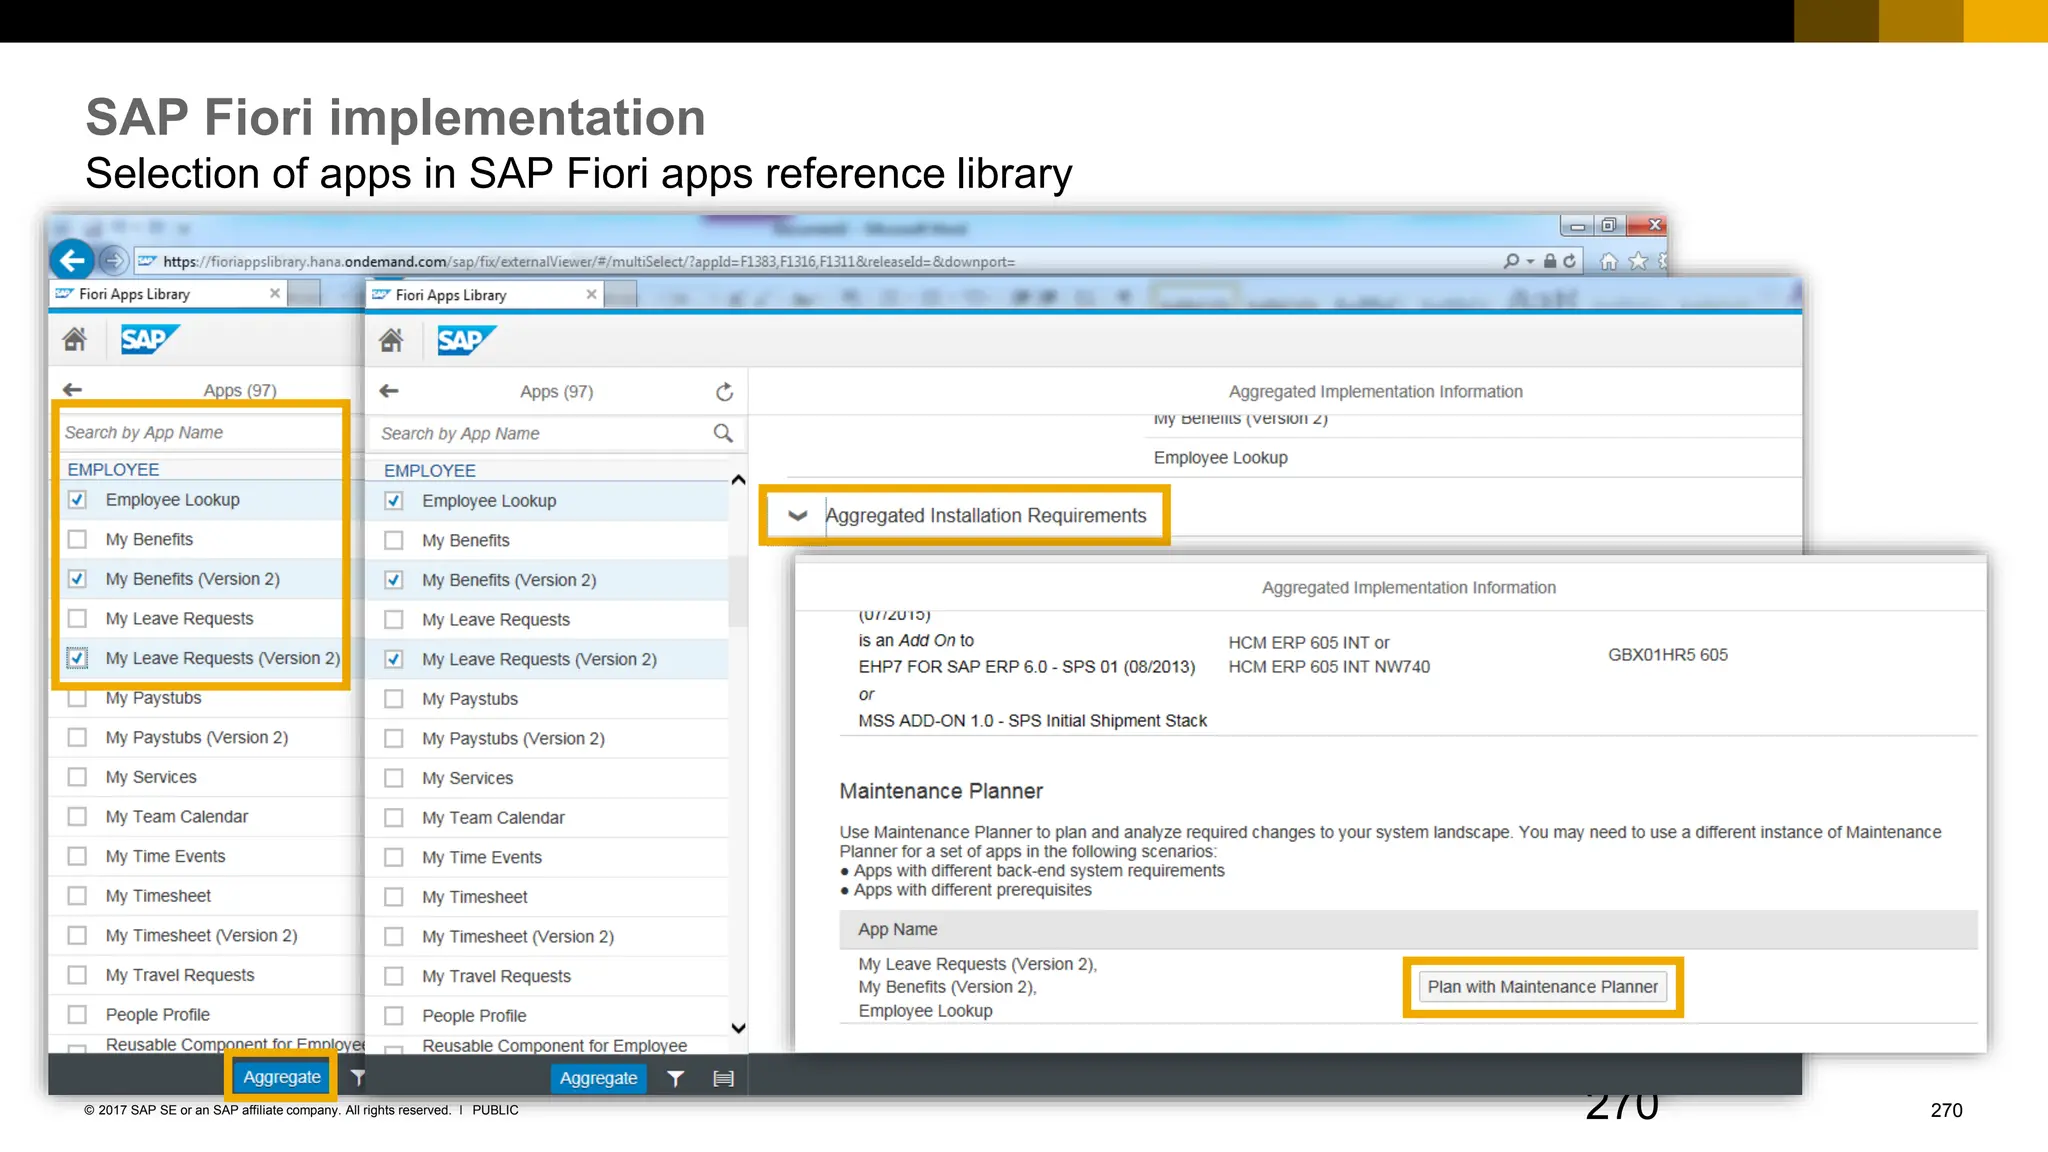The width and height of the screenshot is (2048, 1152).
Task: Click GBX01HR5 605 component text
Action: point(1668,655)
